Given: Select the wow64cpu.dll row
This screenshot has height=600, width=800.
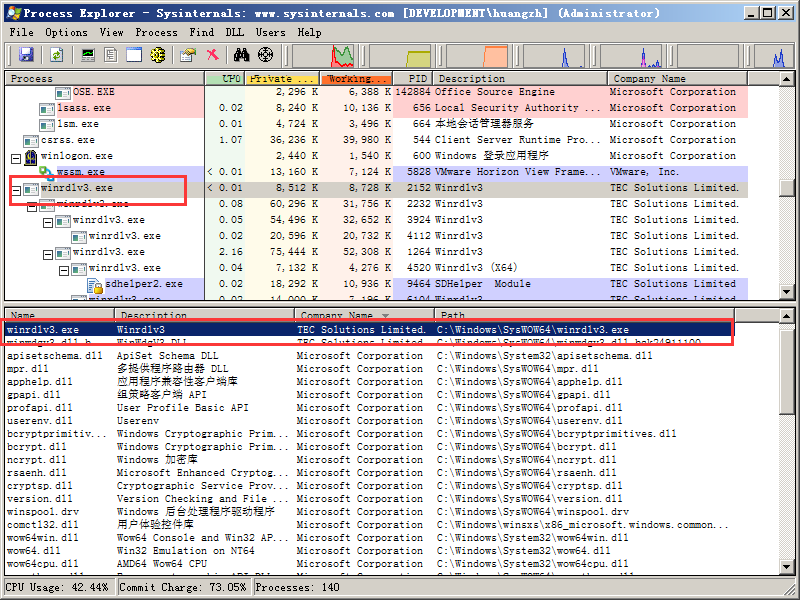Looking at the screenshot, I should pos(370,564).
